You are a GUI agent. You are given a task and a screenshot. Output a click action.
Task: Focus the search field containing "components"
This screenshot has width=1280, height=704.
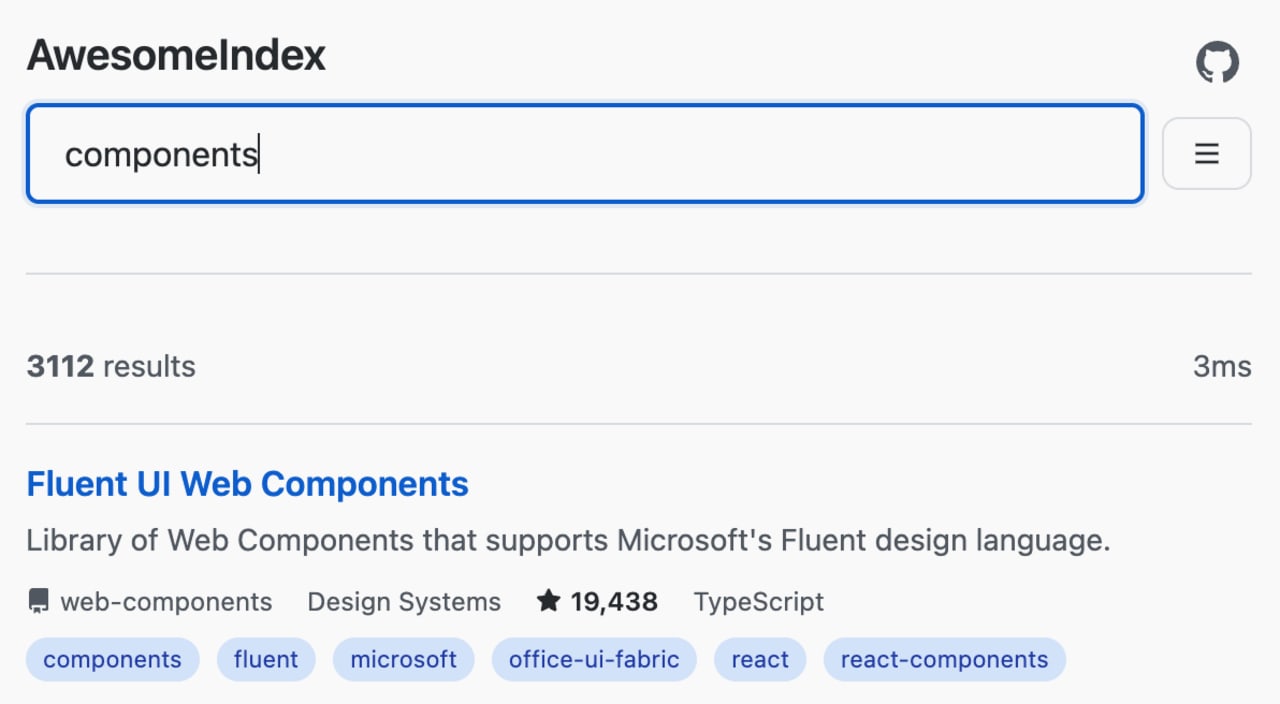click(584, 154)
